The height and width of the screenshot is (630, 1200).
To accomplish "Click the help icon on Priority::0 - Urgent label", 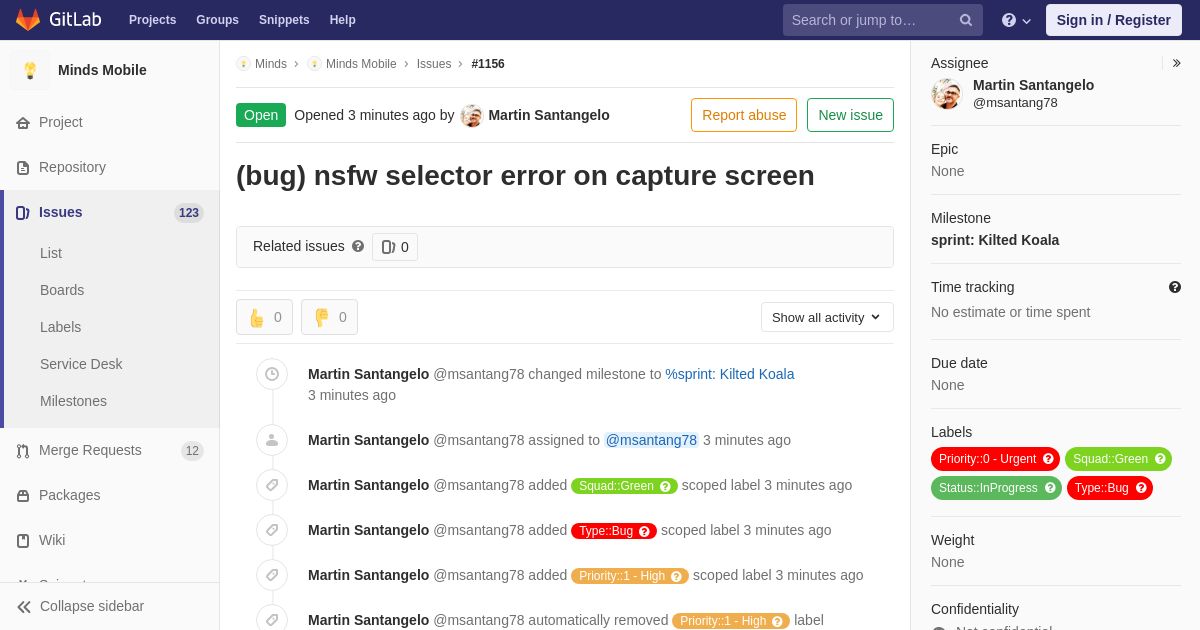I will (x=1048, y=459).
